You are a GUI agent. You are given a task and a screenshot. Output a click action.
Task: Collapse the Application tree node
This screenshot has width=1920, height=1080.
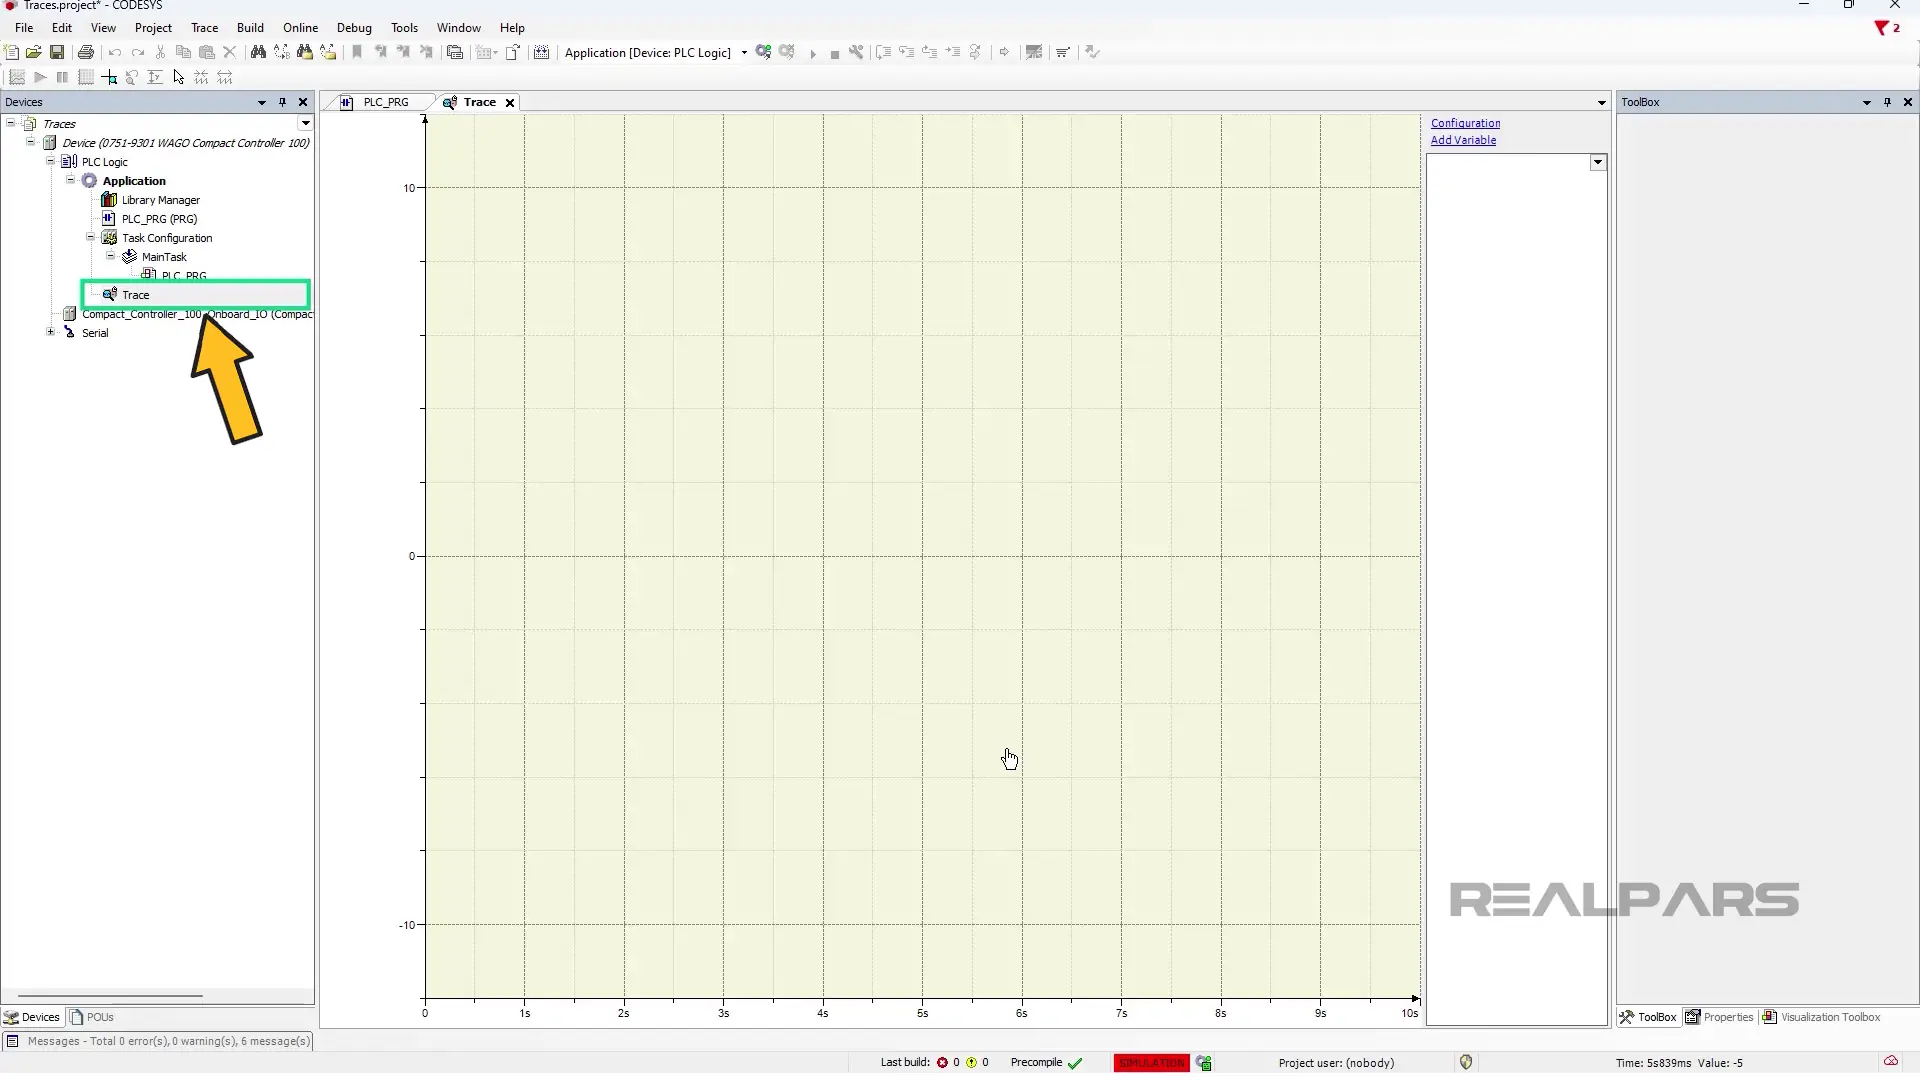coord(71,180)
